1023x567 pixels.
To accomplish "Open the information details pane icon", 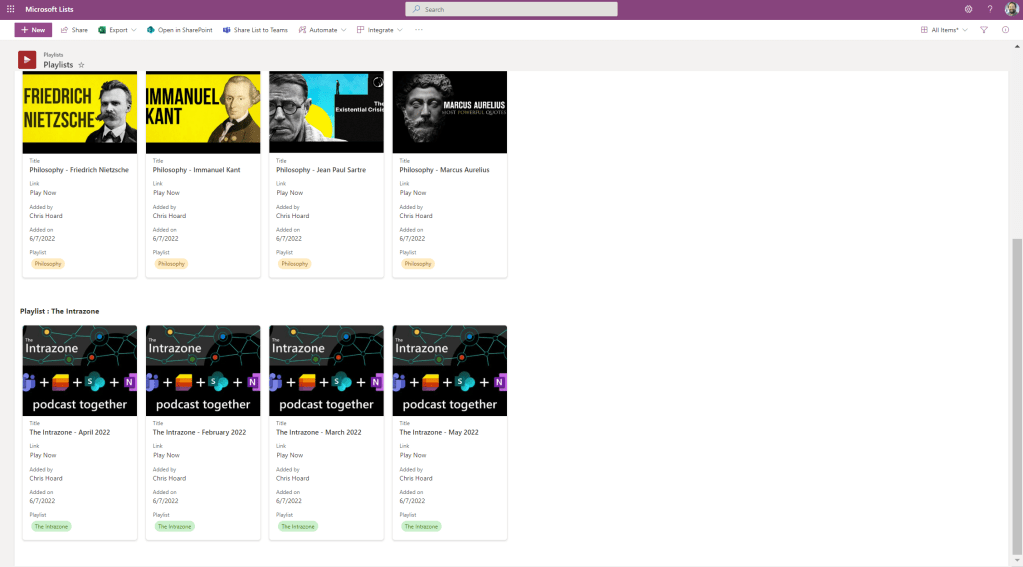I will pos(1005,30).
